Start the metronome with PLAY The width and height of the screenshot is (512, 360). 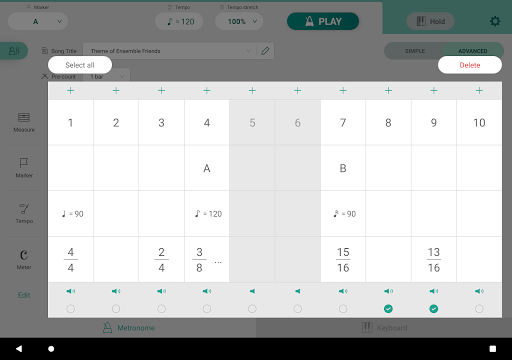point(323,22)
